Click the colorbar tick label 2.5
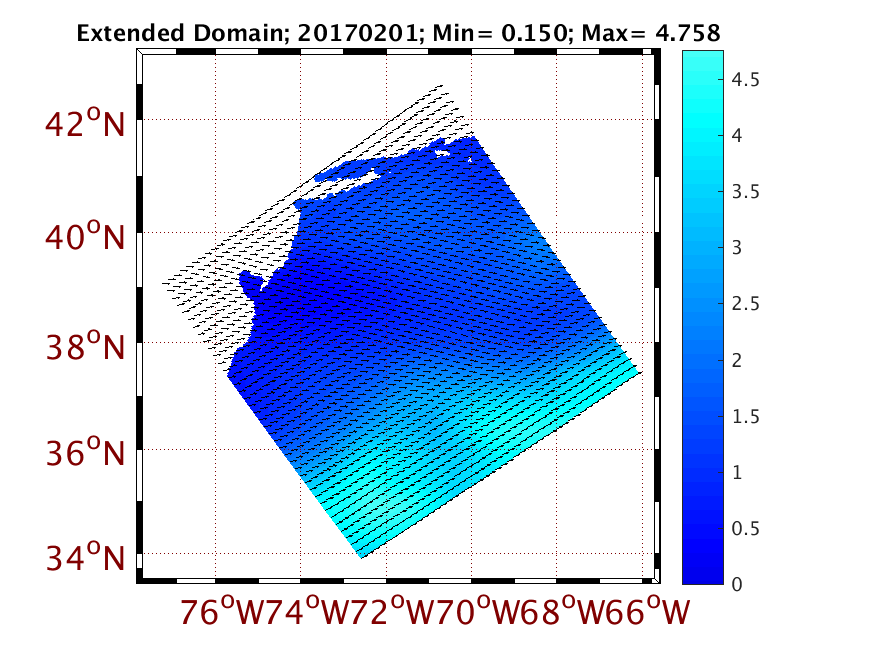The width and height of the screenshot is (874, 655). [x=745, y=304]
